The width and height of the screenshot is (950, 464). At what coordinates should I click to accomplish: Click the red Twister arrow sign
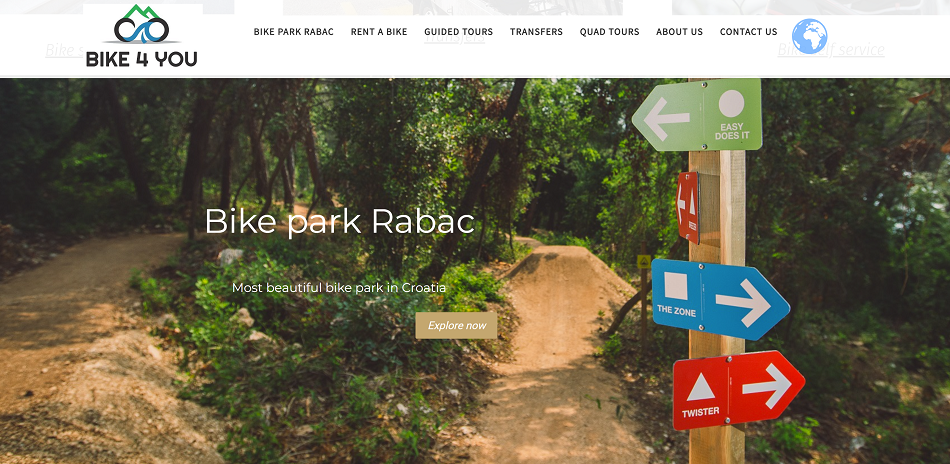tap(739, 389)
